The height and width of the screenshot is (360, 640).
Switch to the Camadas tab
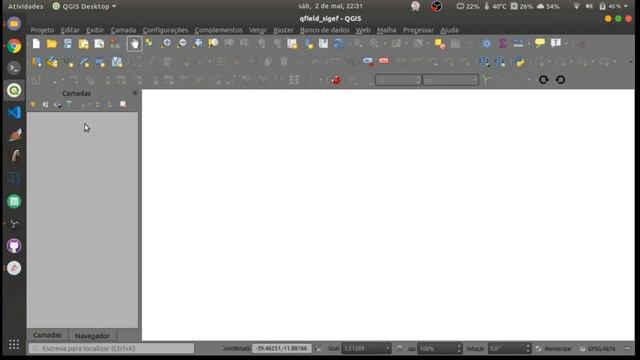click(47, 335)
